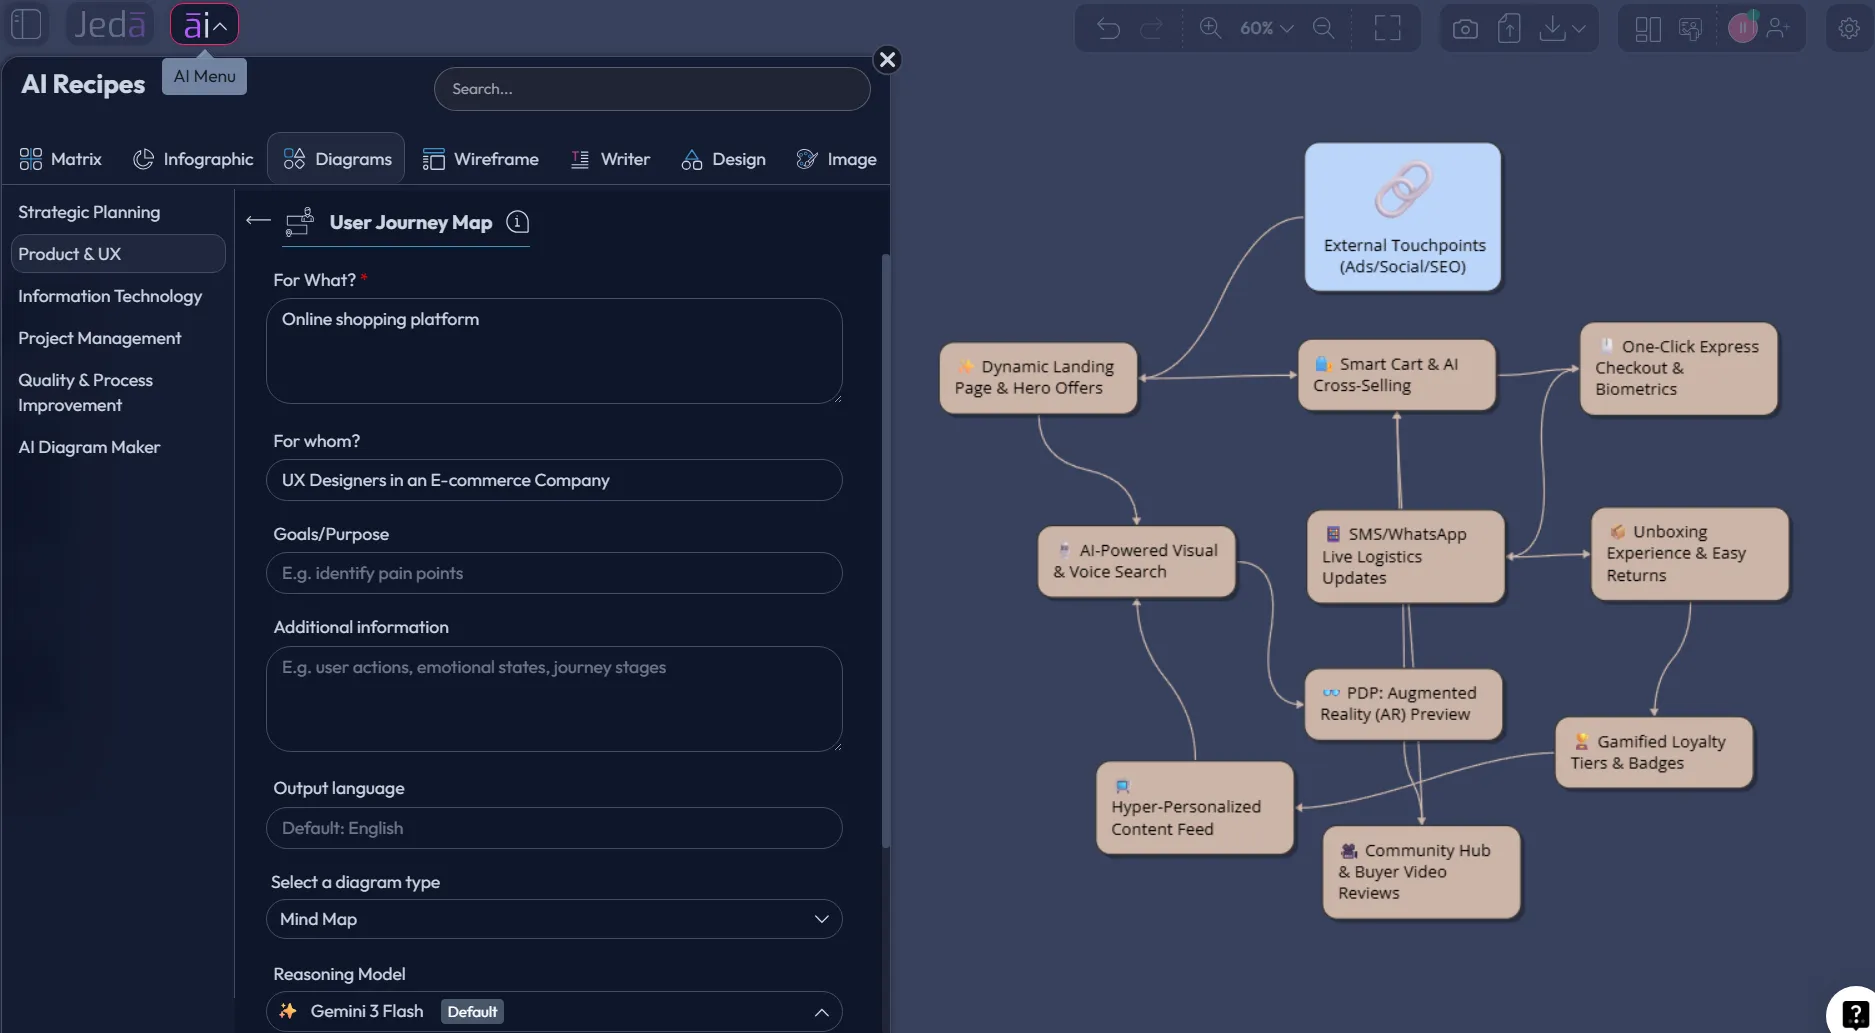Undo the last canvas action
Viewport: 1875px width, 1033px height.
tap(1108, 28)
